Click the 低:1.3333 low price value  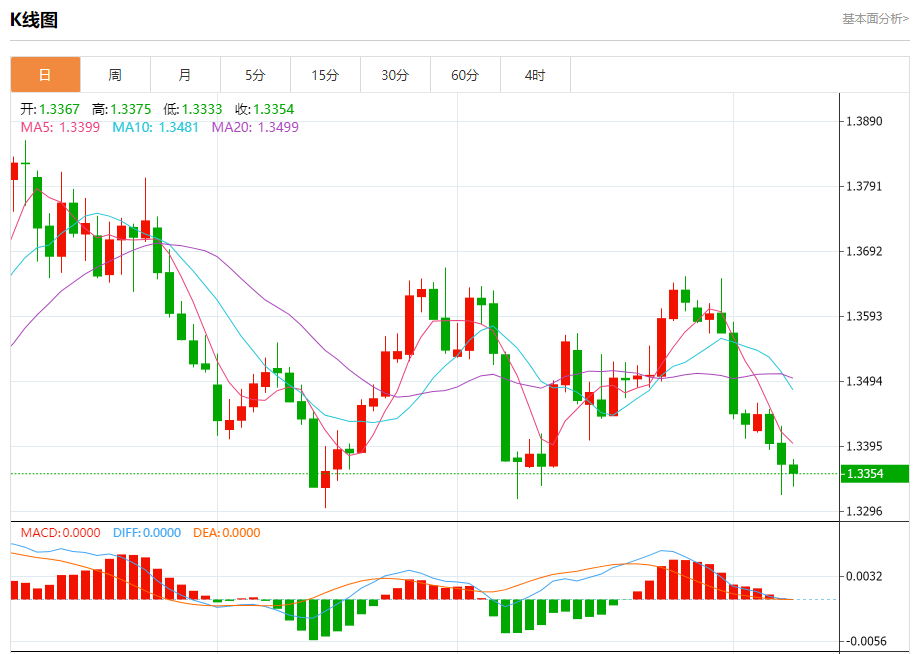[193, 109]
